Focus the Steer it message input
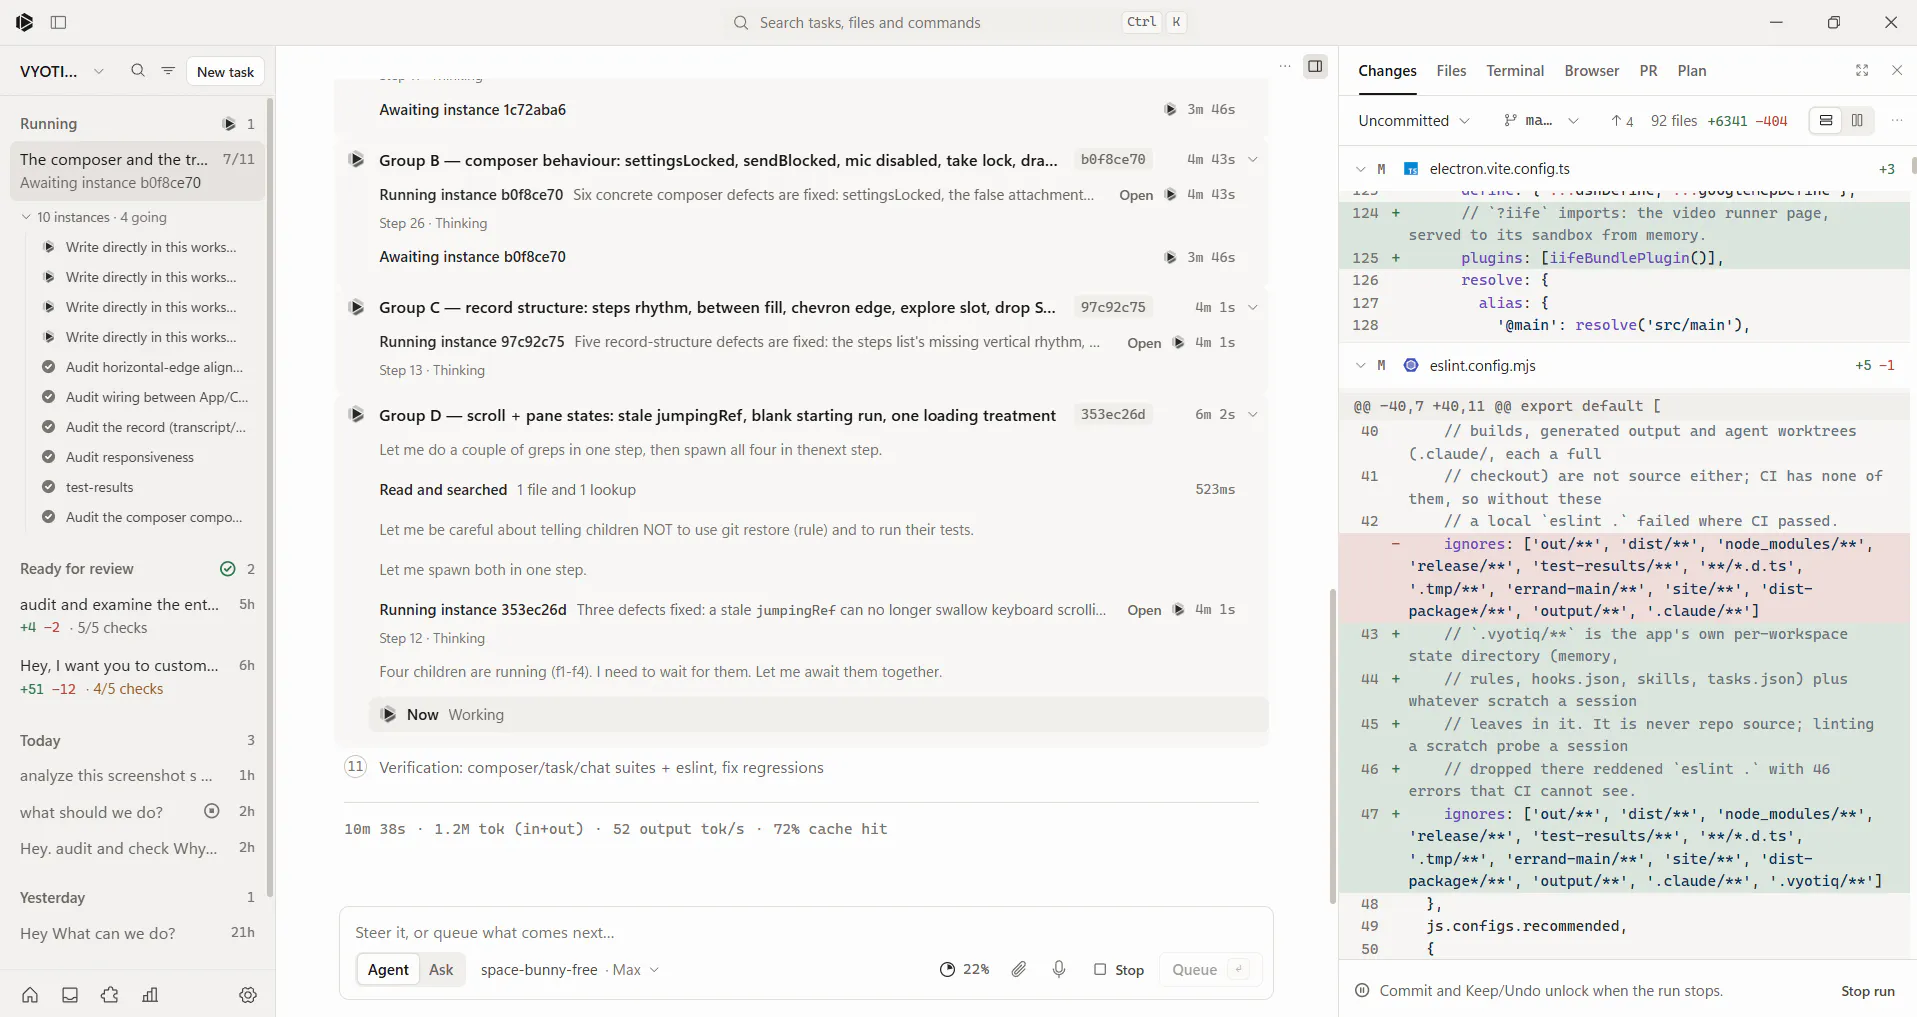 (x=806, y=932)
